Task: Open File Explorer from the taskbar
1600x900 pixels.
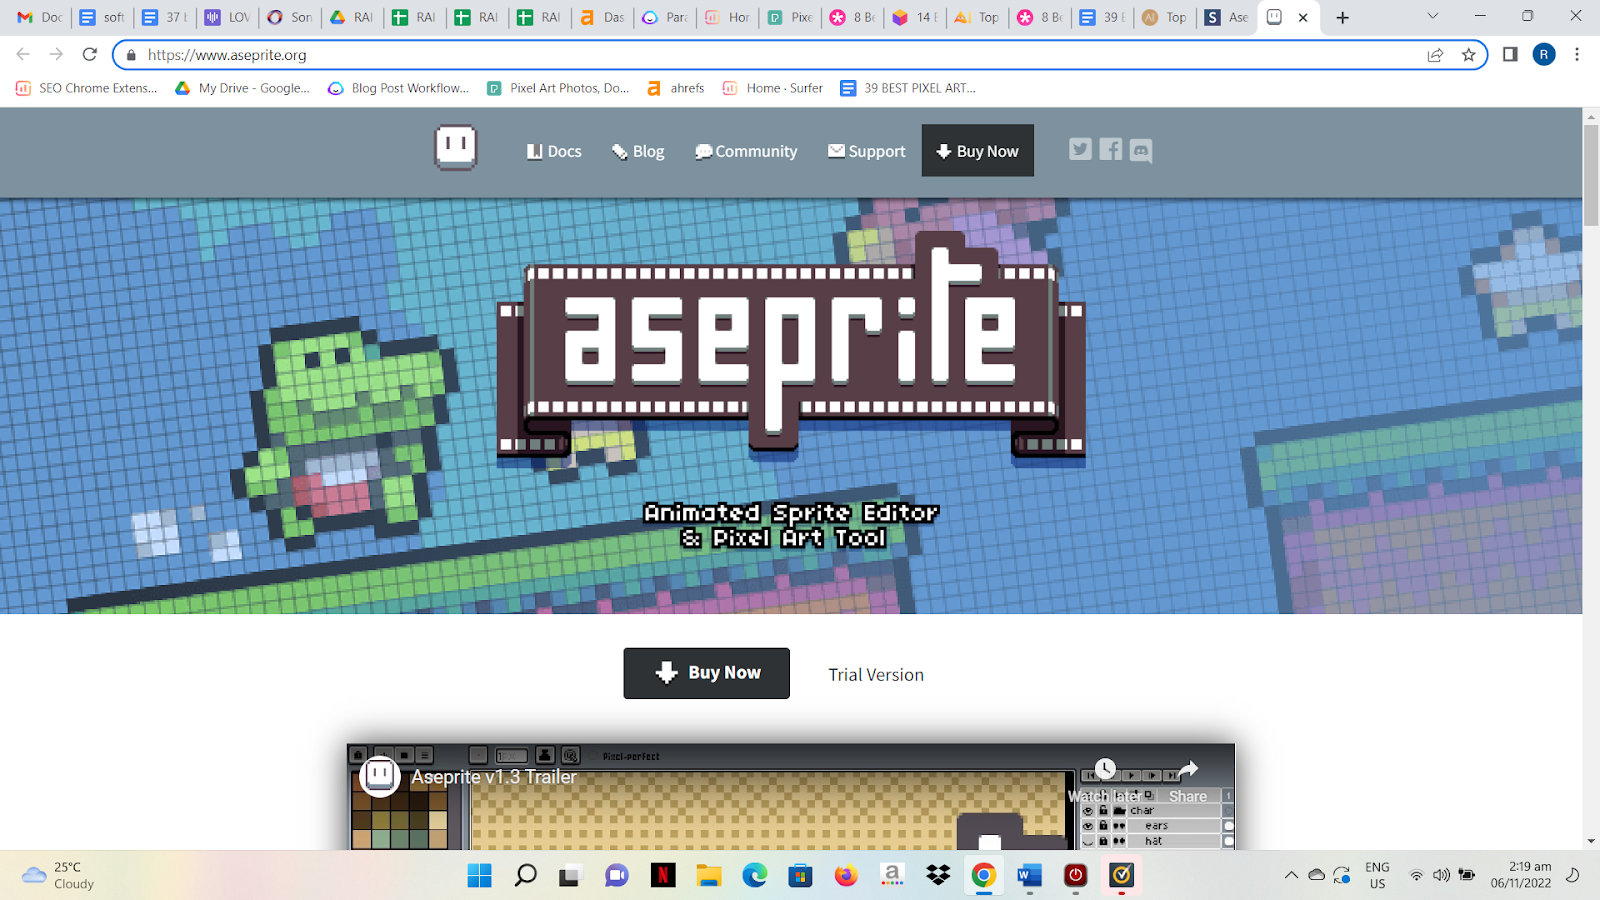Action: (x=708, y=876)
